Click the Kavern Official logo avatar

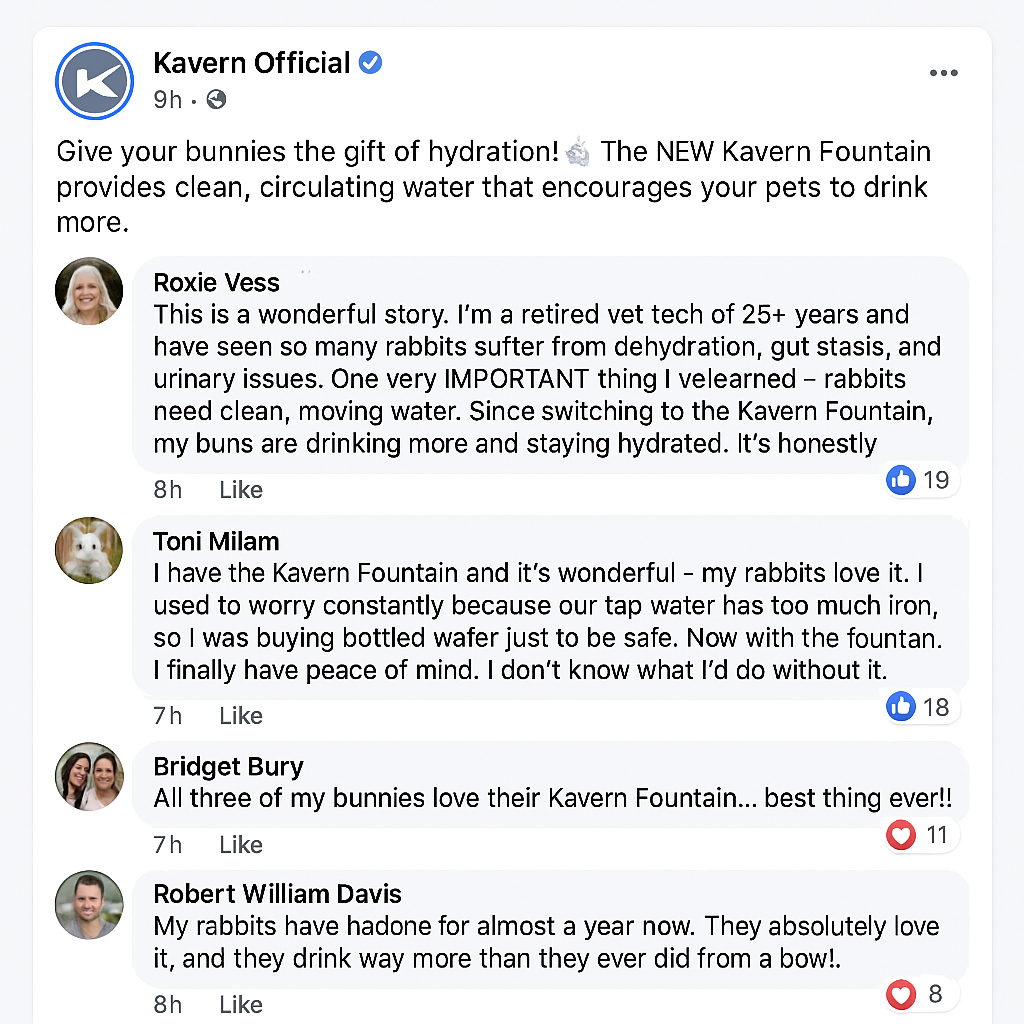pos(96,80)
